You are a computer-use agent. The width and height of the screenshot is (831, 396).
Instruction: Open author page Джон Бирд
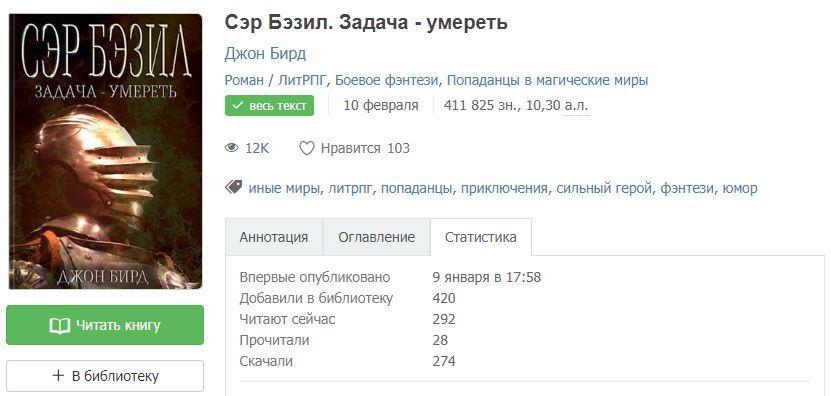[x=265, y=54]
